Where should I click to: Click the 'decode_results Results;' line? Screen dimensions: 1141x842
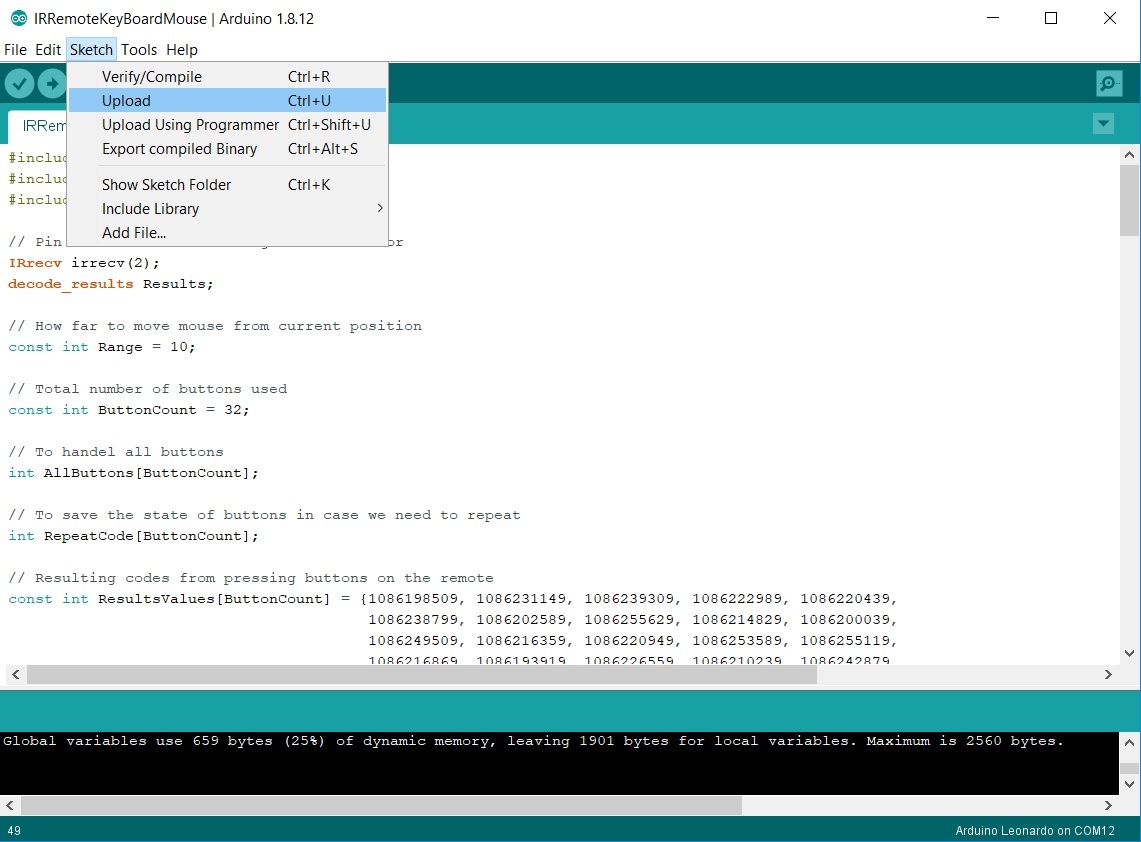click(x=111, y=284)
